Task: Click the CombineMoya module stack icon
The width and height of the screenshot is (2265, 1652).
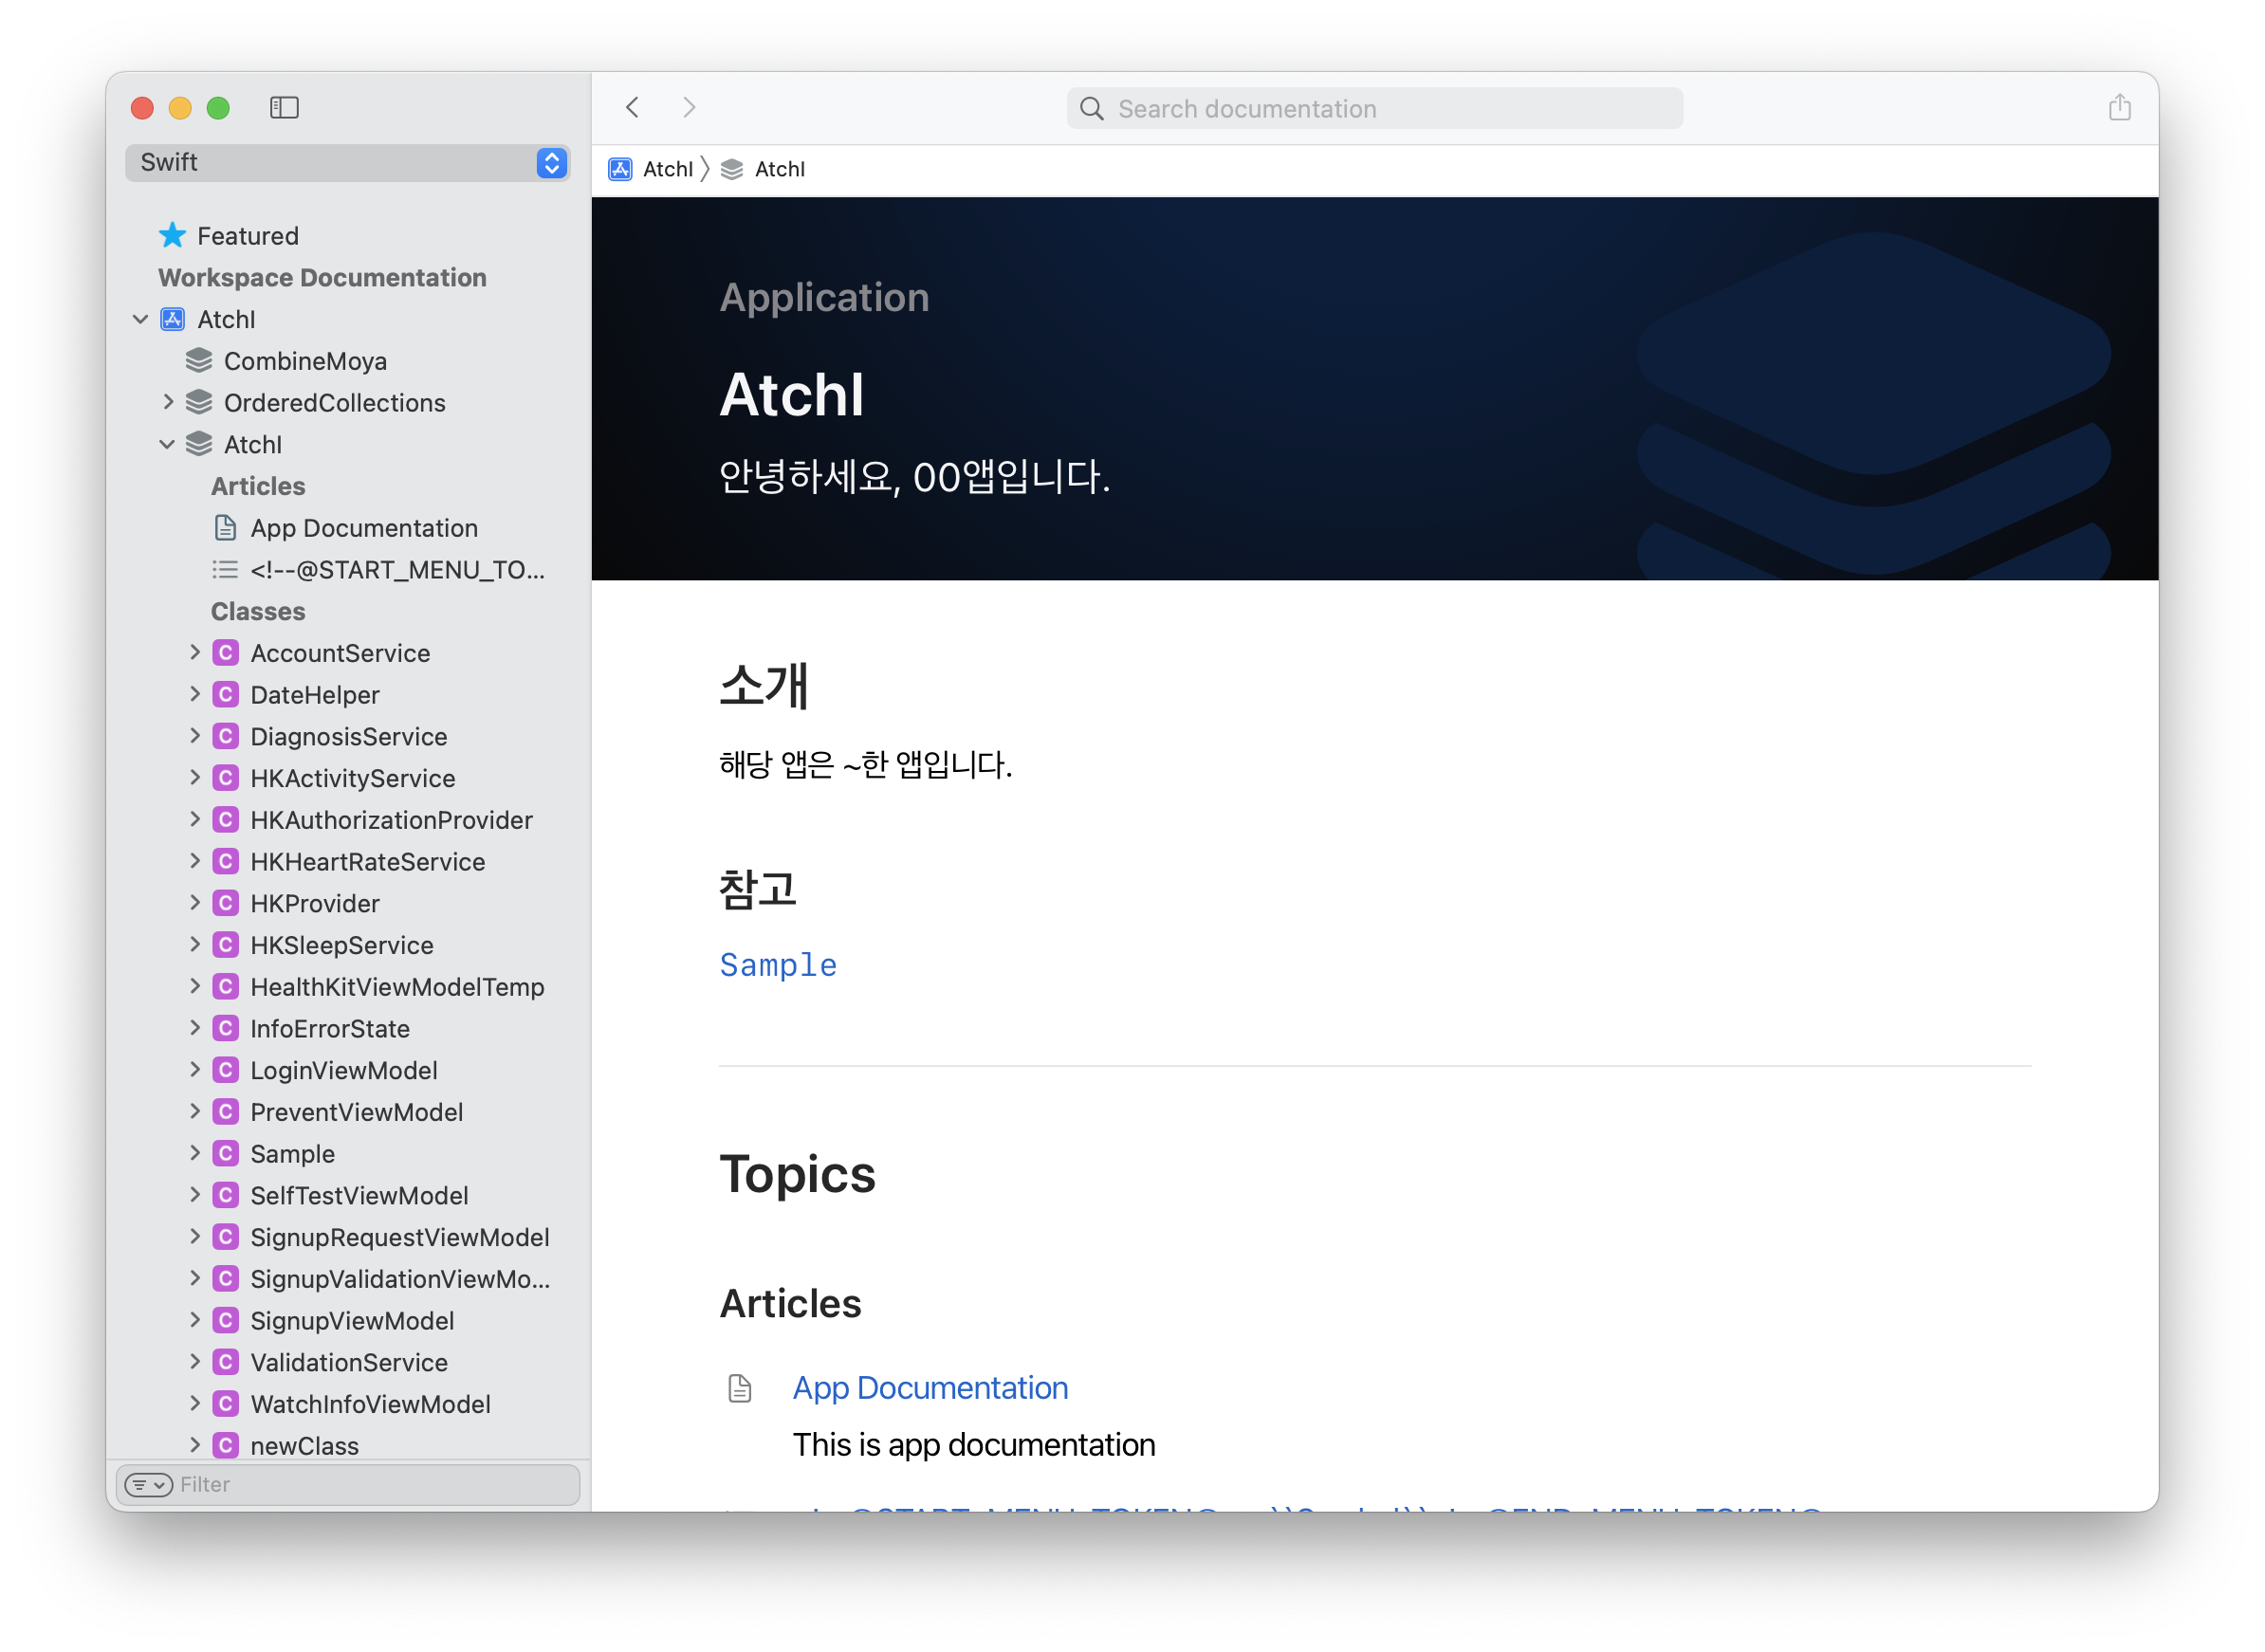Action: click(x=199, y=361)
